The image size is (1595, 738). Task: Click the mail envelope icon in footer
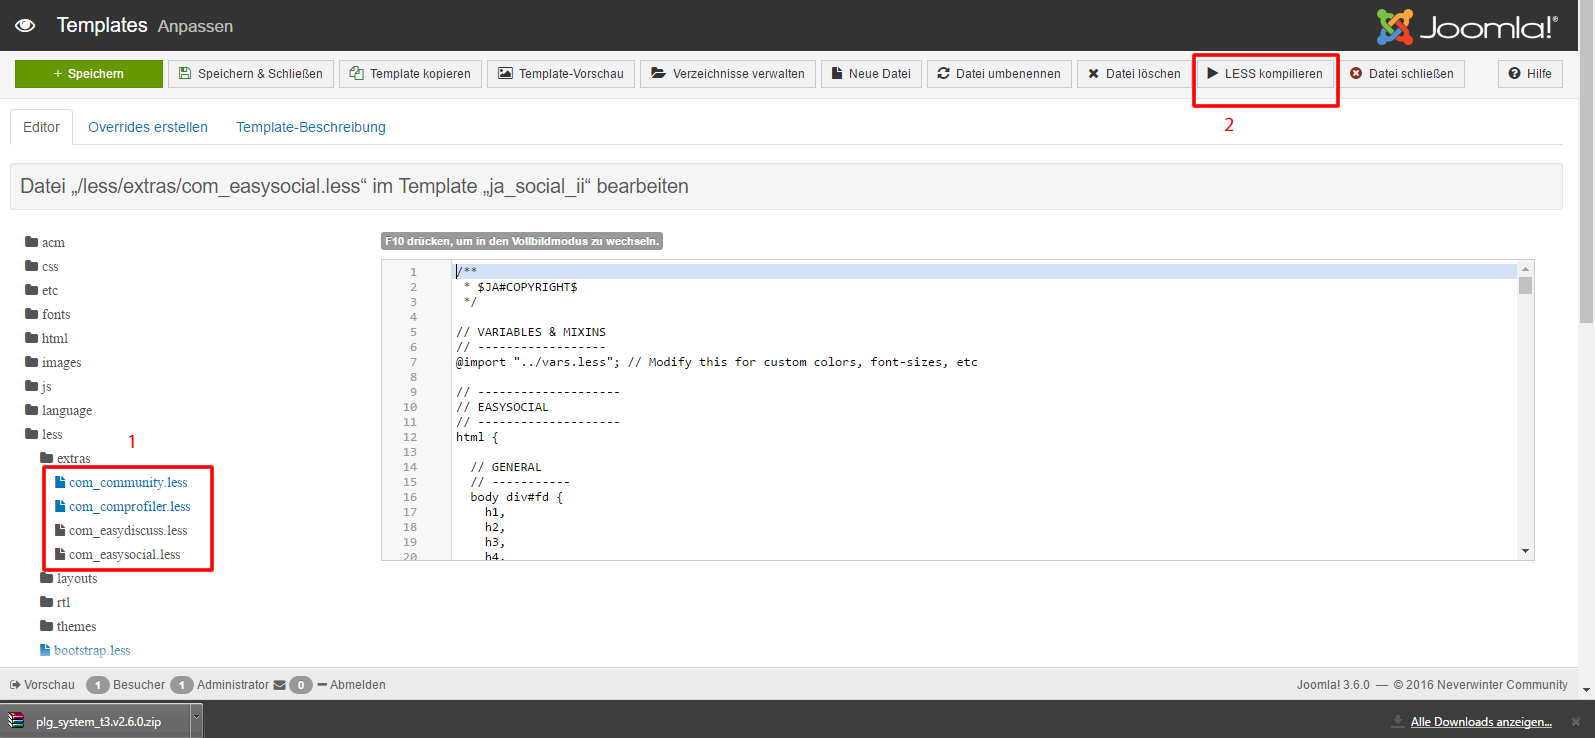(279, 685)
